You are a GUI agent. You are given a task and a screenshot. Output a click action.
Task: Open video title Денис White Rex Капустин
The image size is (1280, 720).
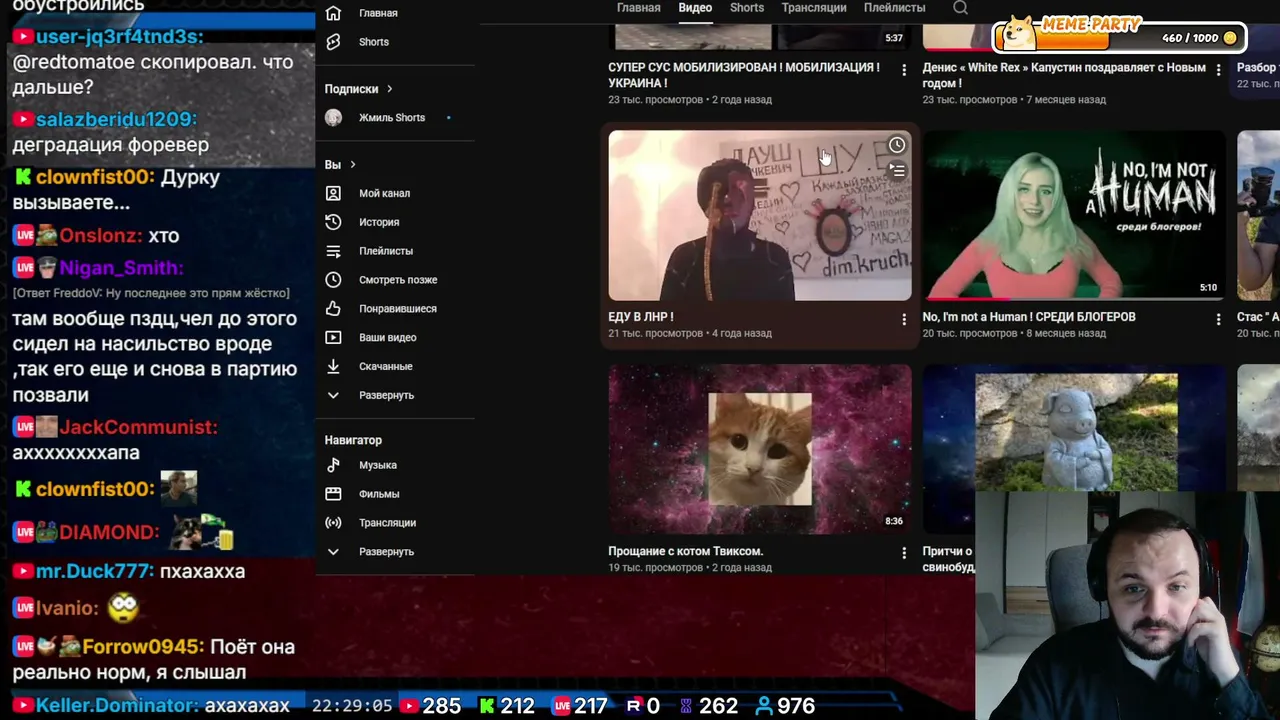[x=1064, y=75]
